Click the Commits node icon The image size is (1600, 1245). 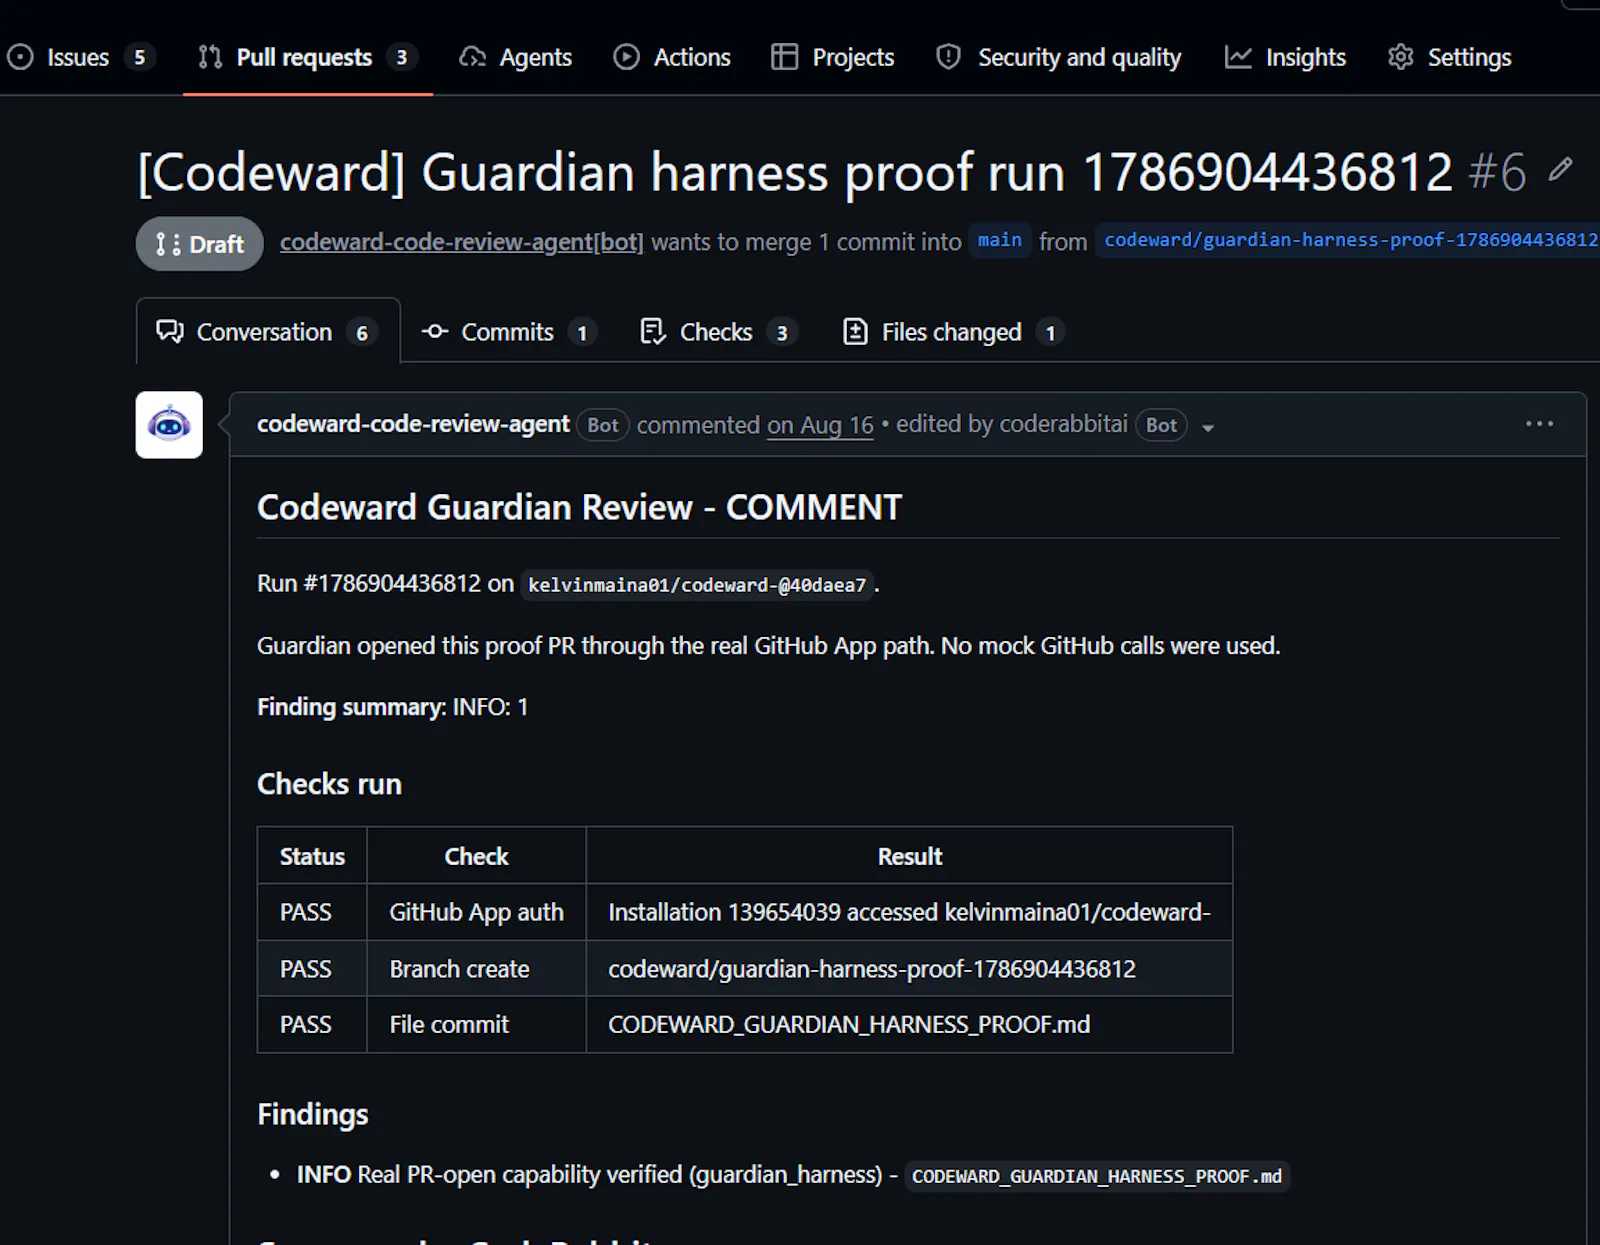tap(435, 332)
